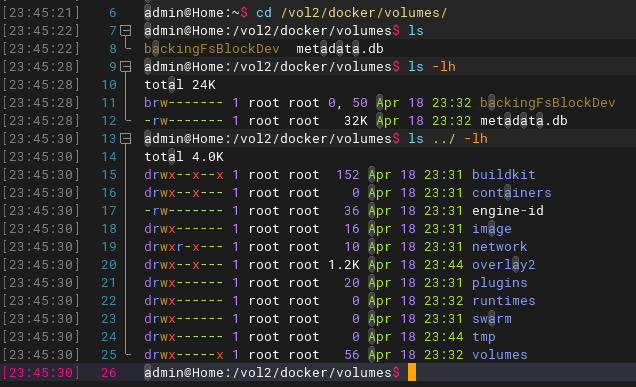Image resolution: width=636 pixels, height=387 pixels.
Task: Click the highlighted timestamp on line 26
Action: 41,372
